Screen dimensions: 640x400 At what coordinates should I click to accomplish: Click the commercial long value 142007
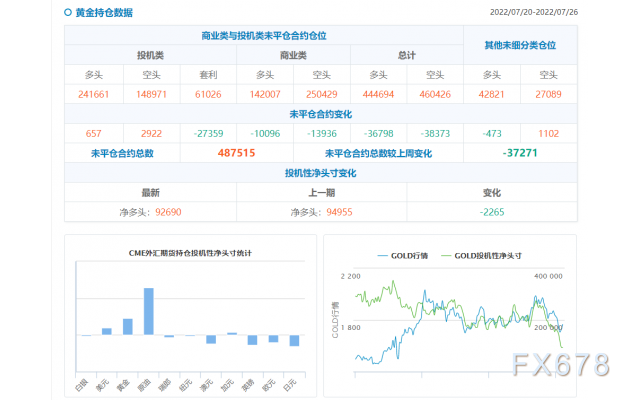click(265, 95)
